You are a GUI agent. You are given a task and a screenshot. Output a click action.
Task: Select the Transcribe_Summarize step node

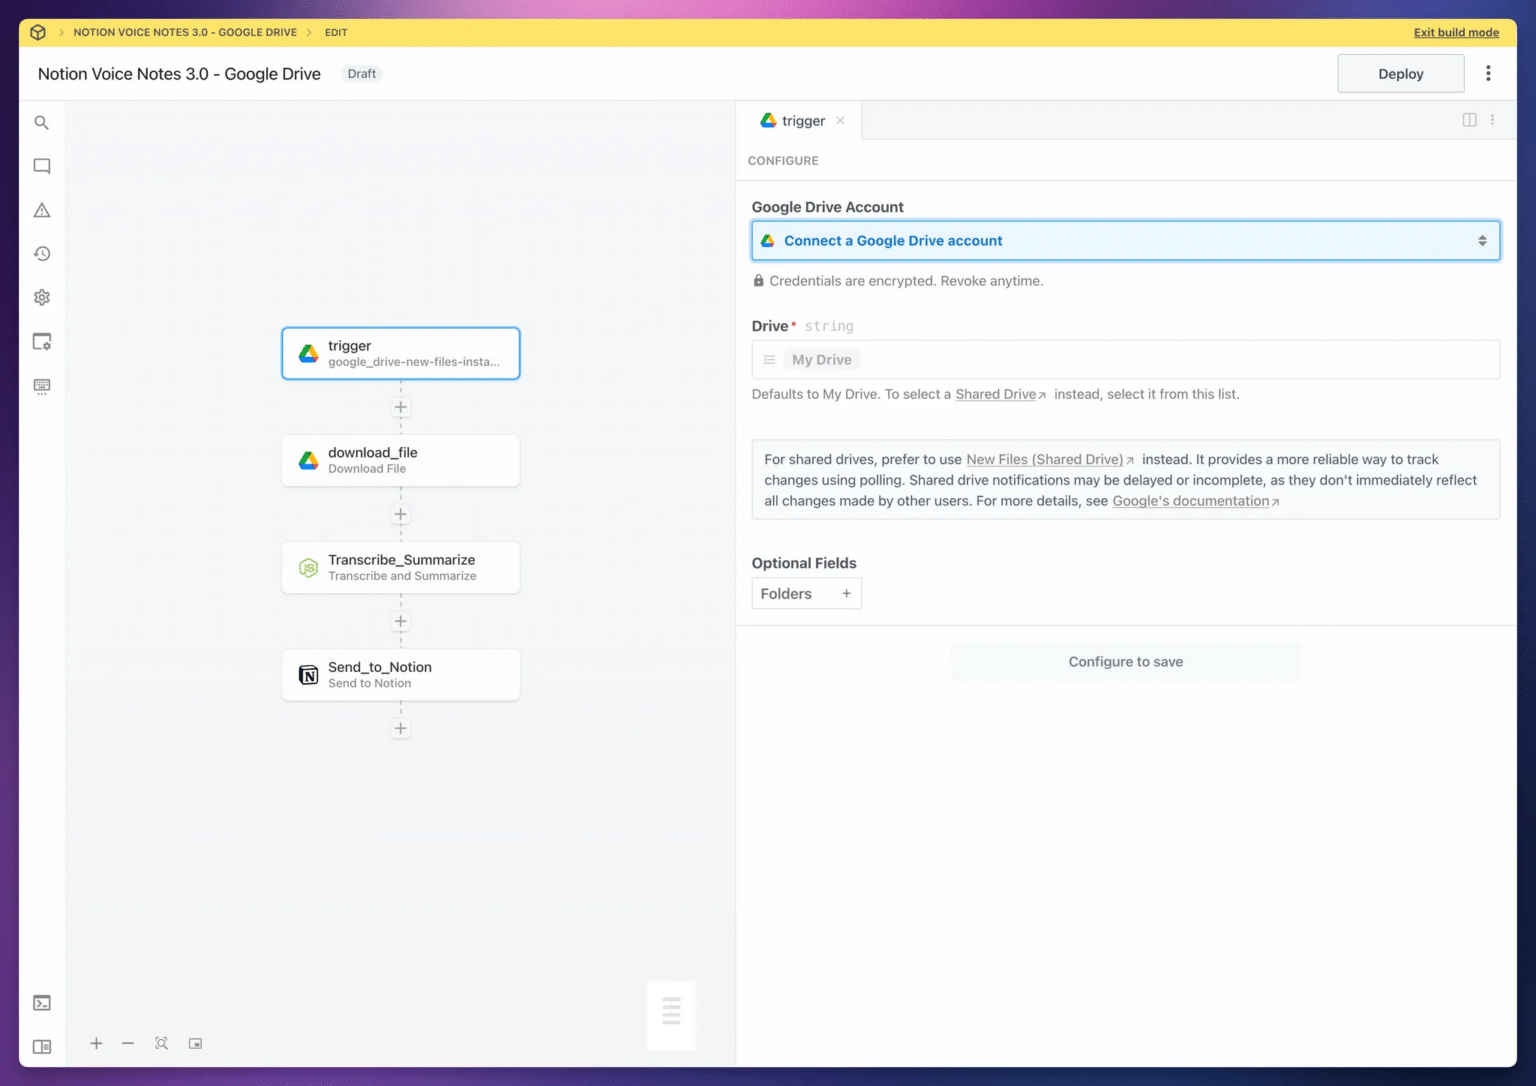tap(401, 568)
